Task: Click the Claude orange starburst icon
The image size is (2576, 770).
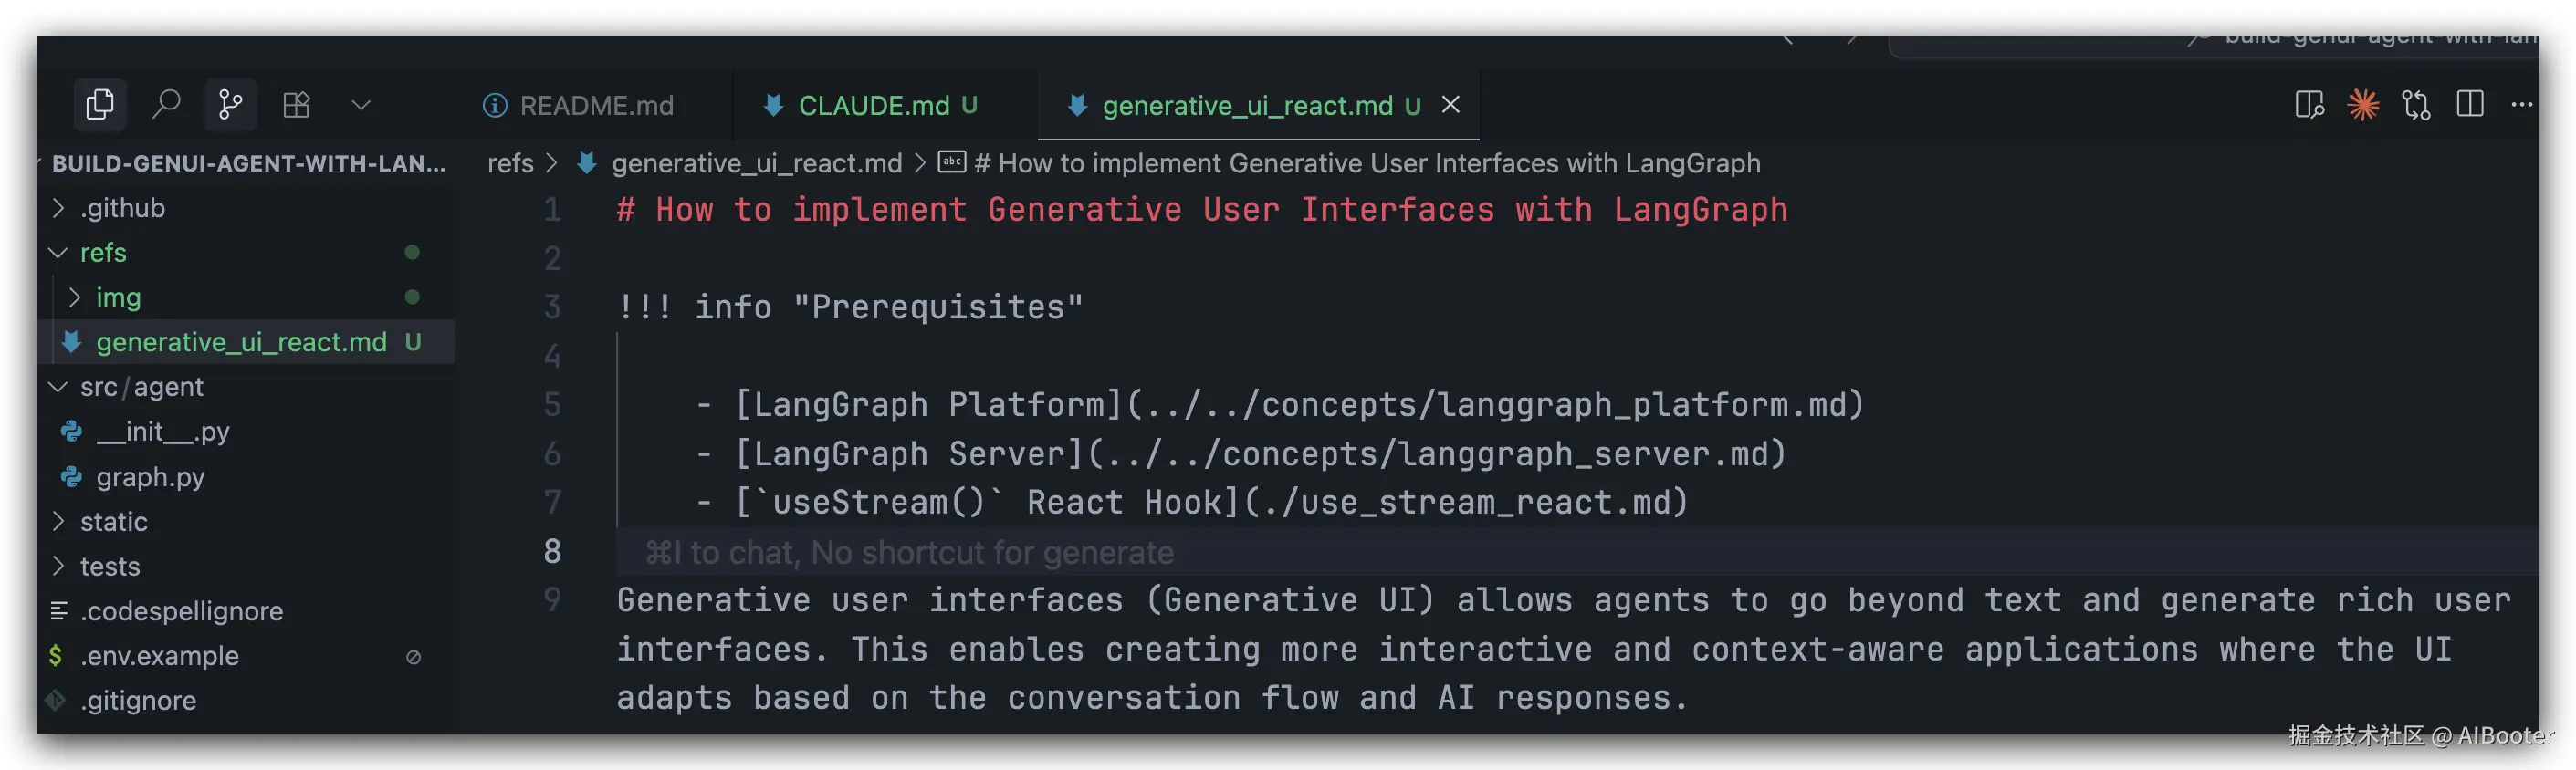Action: [x=2363, y=104]
